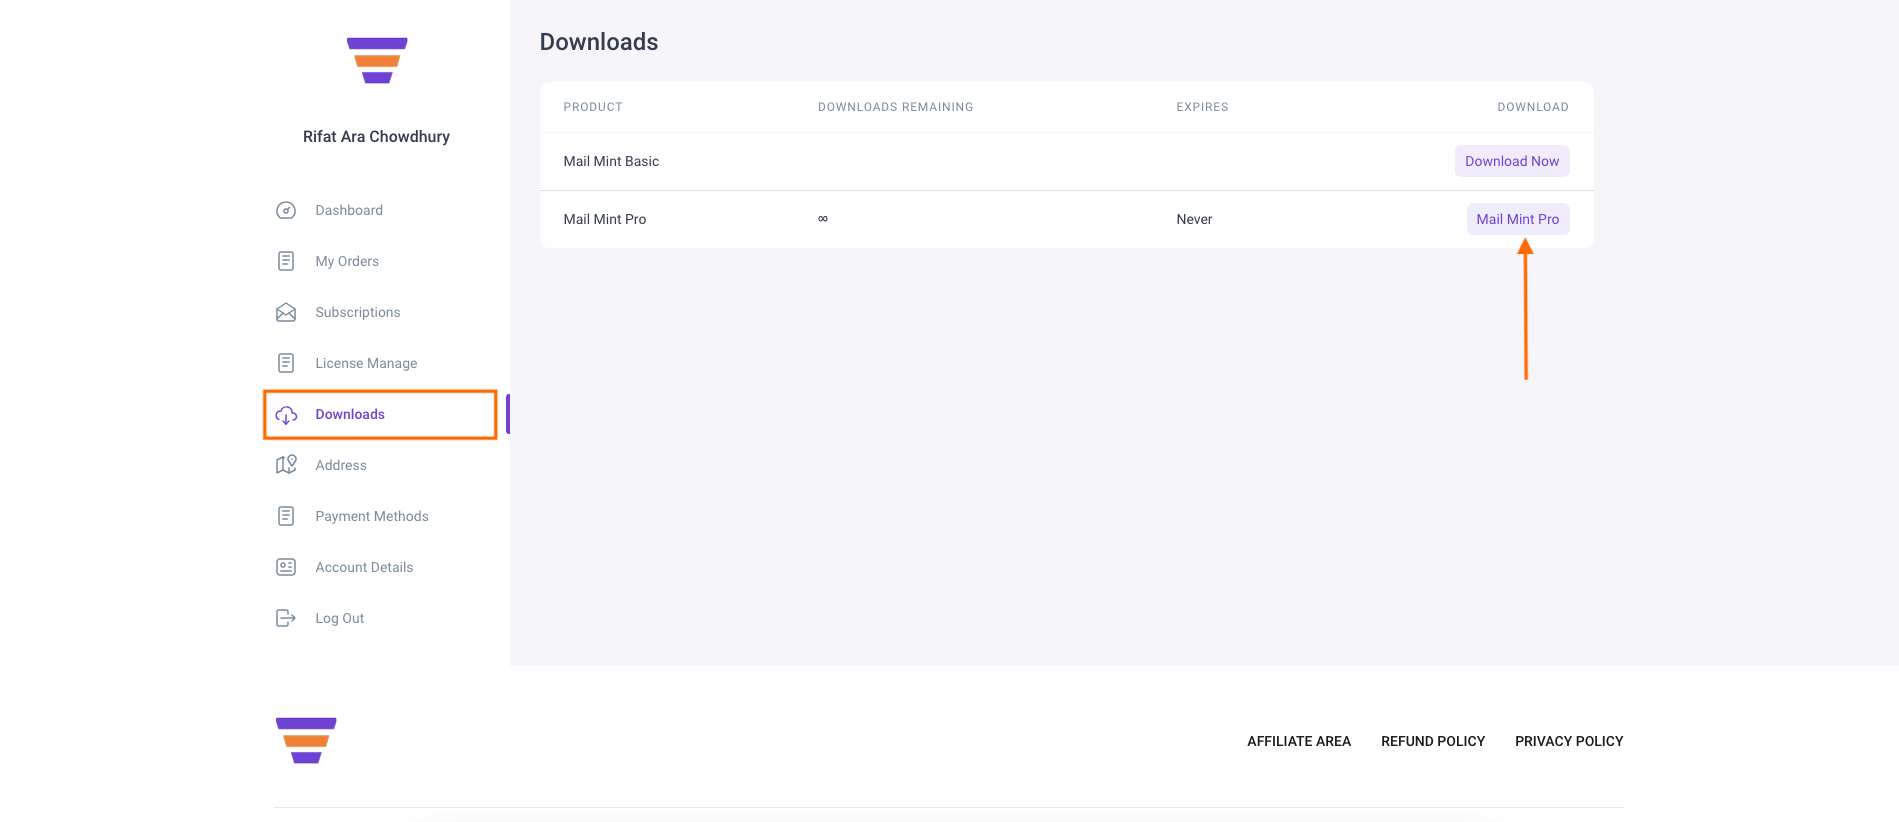Click the My Orders document icon
1899x822 pixels.
(286, 261)
